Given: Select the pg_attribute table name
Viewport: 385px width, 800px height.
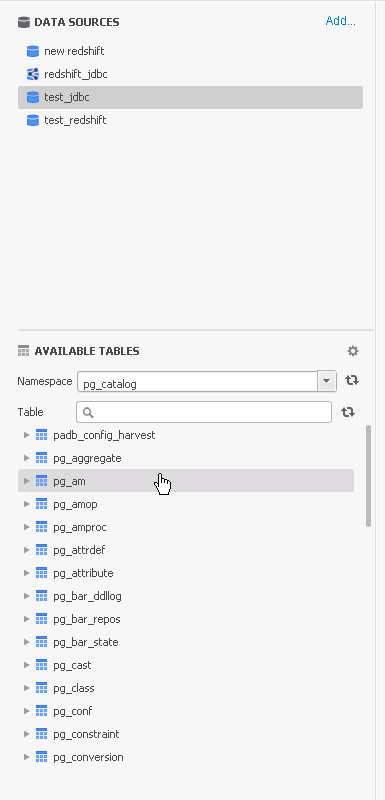Looking at the screenshot, I should tap(83, 573).
